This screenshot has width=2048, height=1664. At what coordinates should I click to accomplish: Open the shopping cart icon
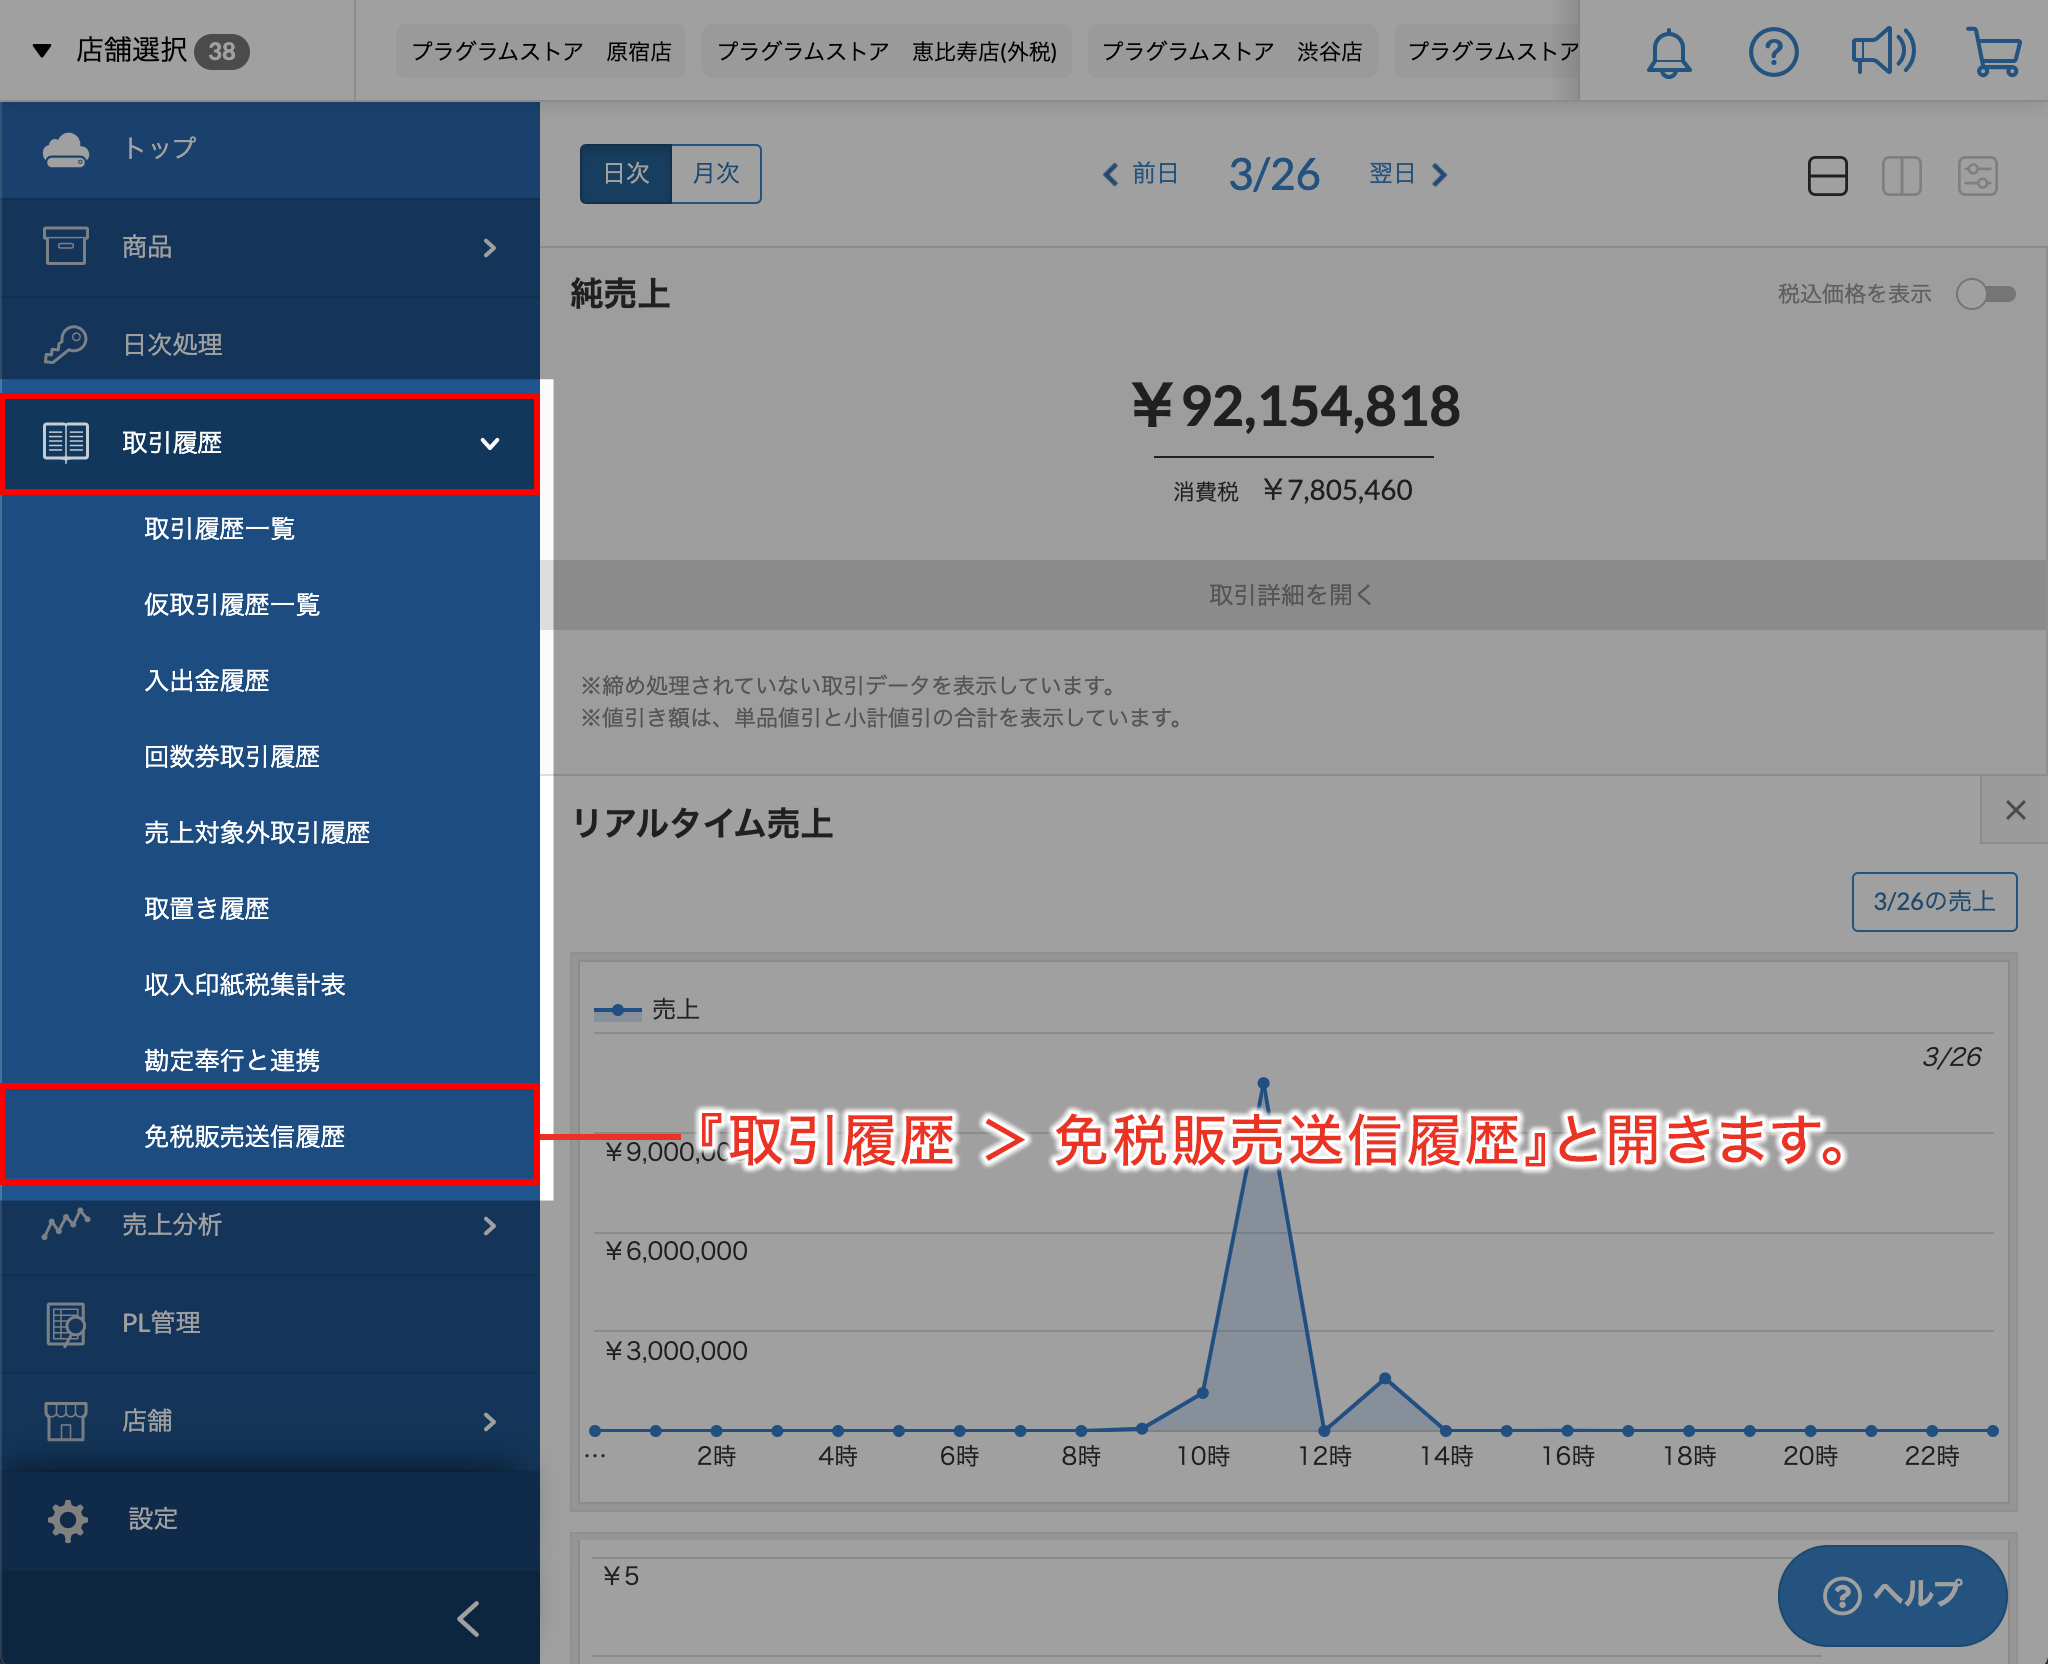[1993, 52]
